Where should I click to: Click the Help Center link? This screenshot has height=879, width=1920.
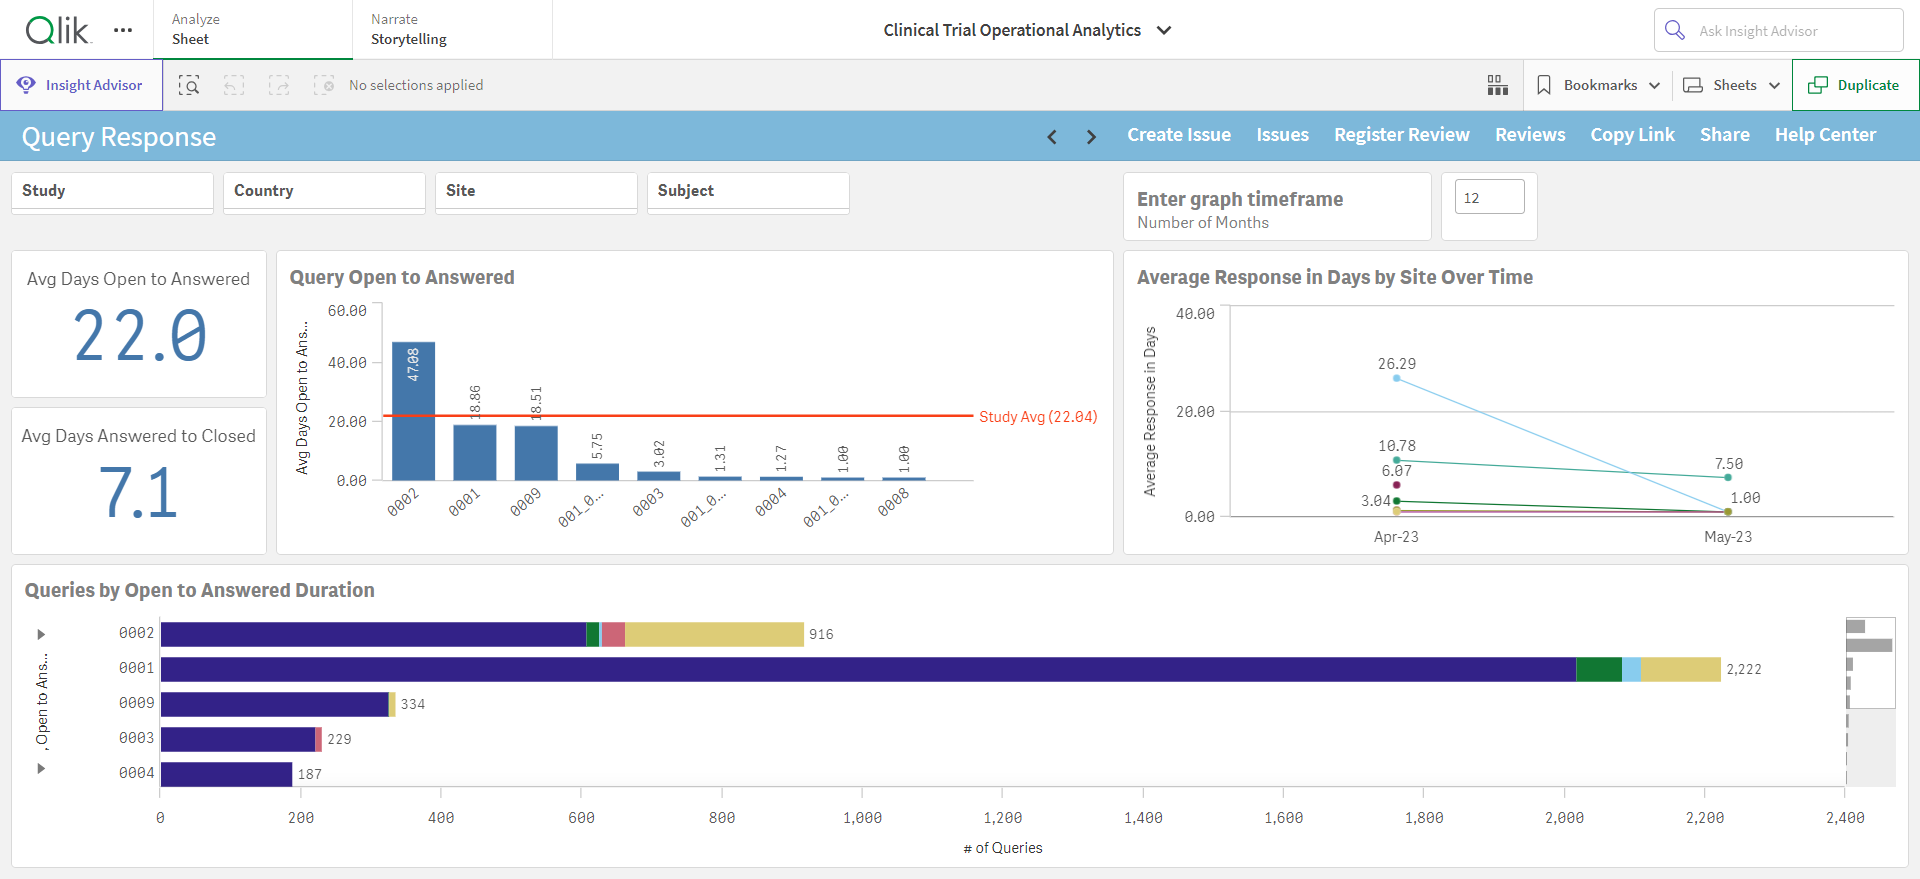tap(1825, 135)
